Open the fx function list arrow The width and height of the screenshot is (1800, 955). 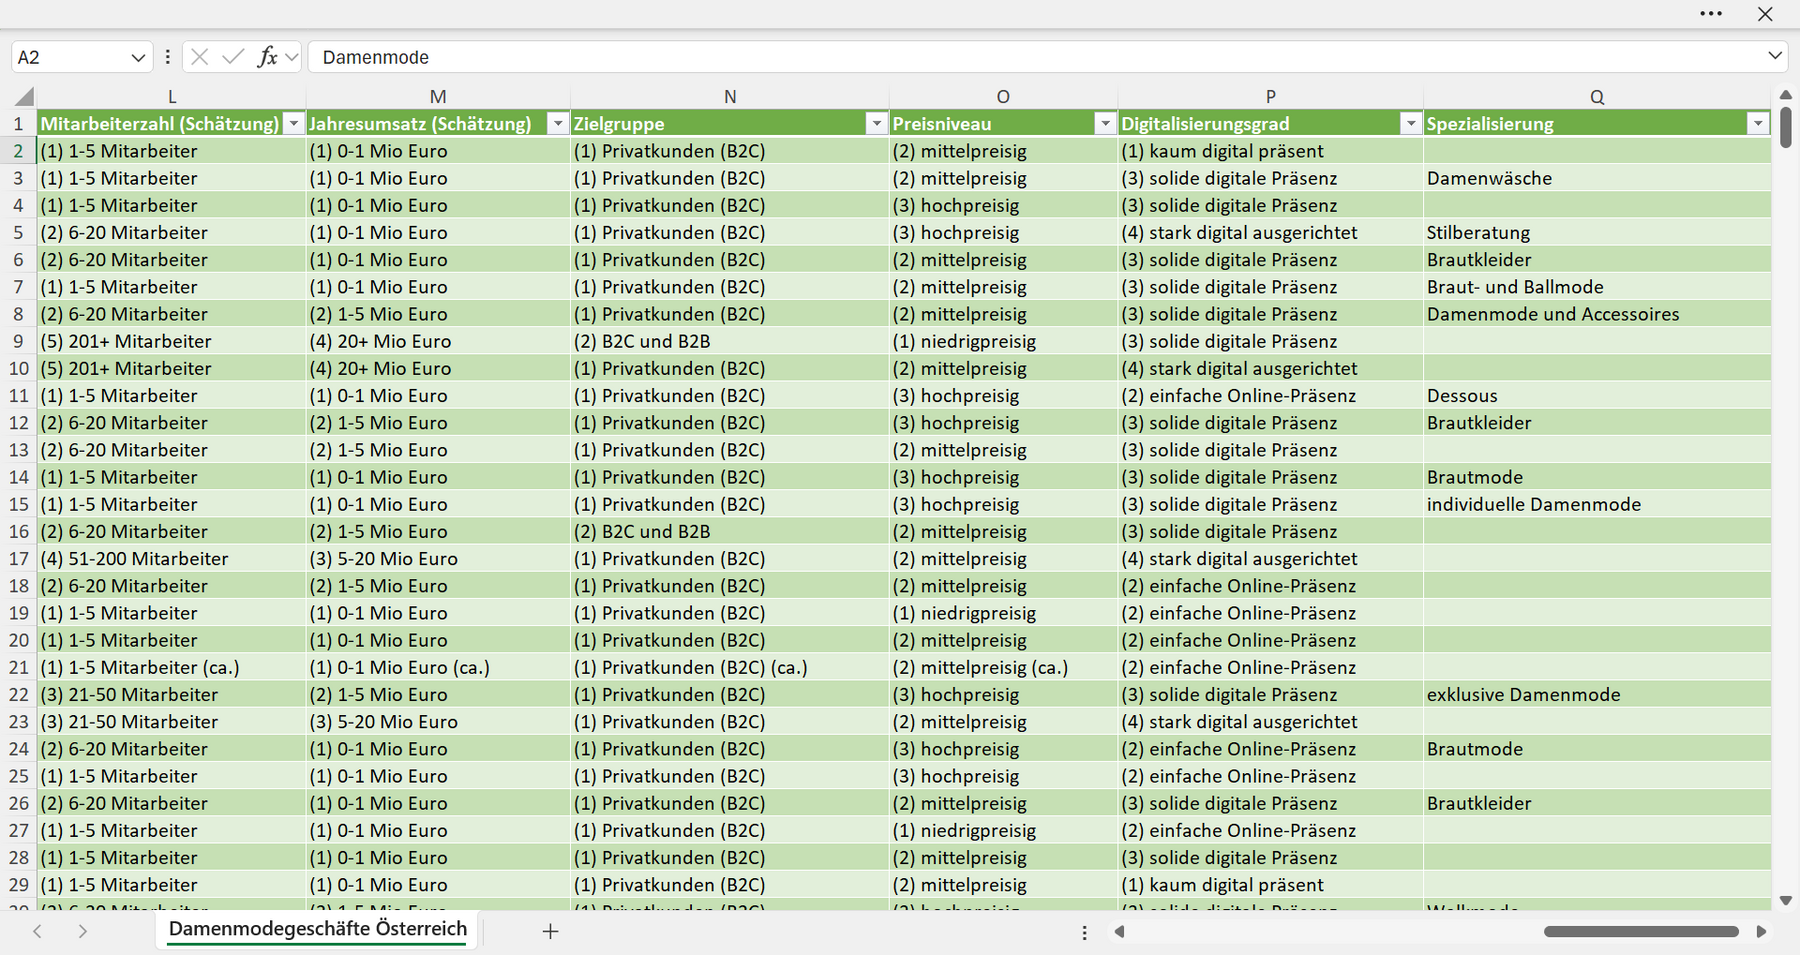coord(291,57)
